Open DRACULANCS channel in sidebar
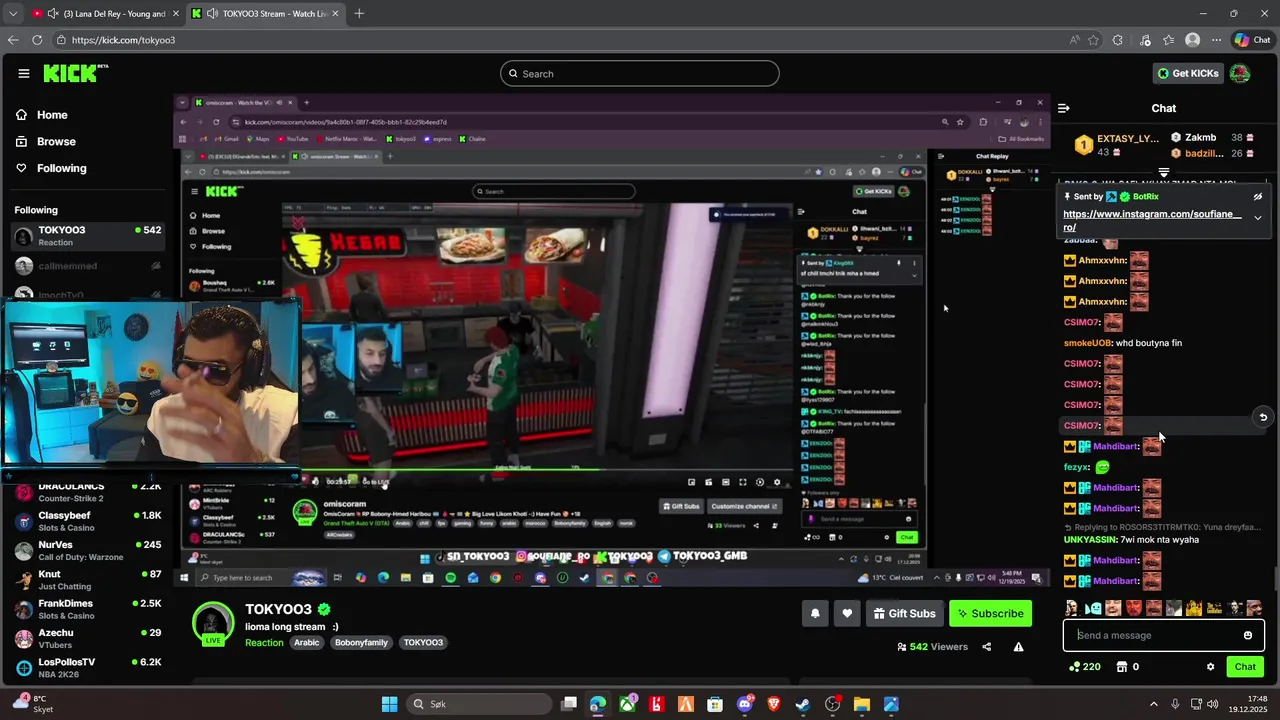 (x=88, y=492)
